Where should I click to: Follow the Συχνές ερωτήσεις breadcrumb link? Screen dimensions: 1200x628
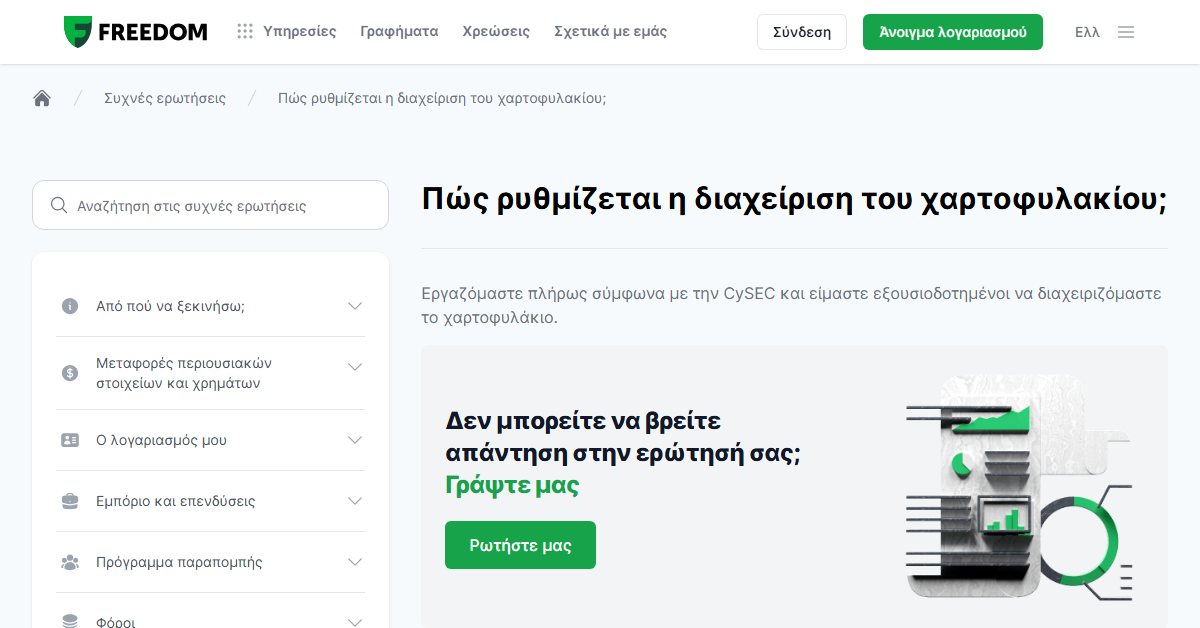tap(165, 98)
